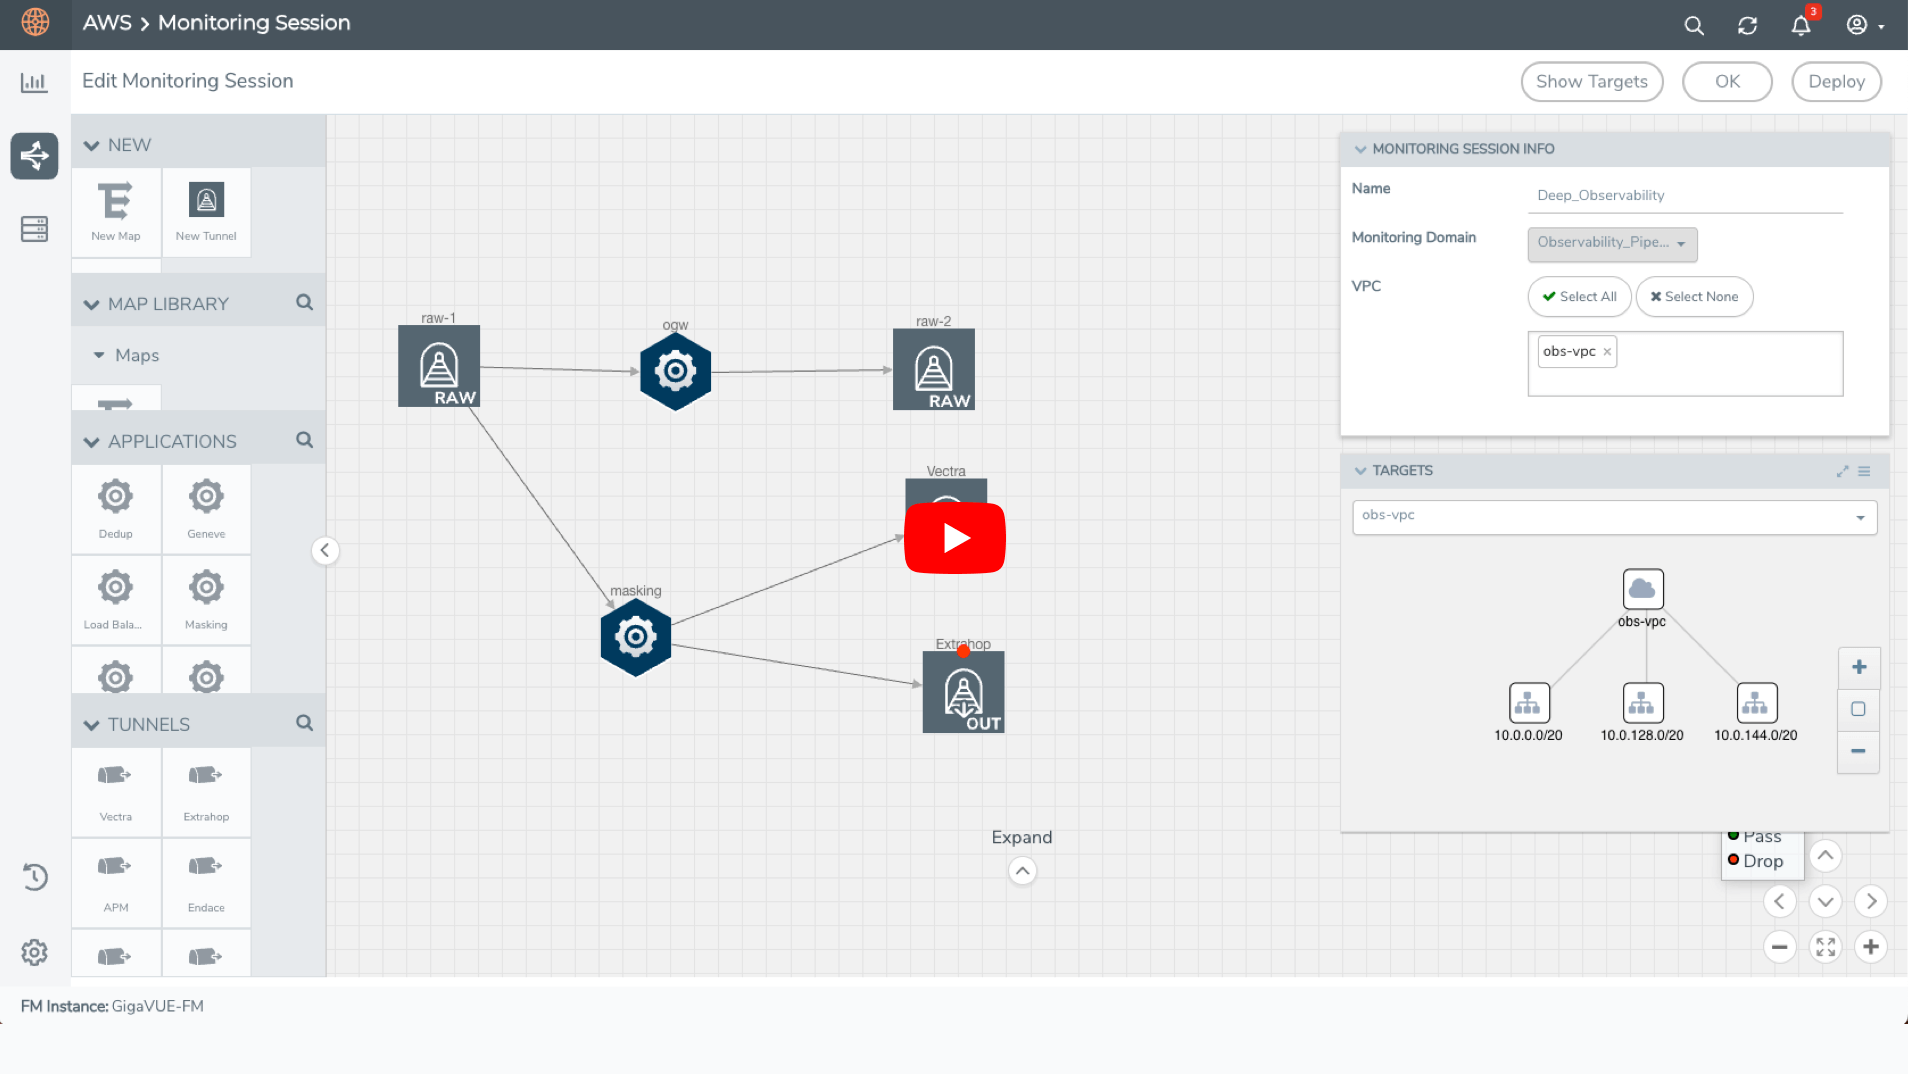The width and height of the screenshot is (1908, 1074).
Task: Collapse the TARGETS panel
Action: click(1360, 471)
